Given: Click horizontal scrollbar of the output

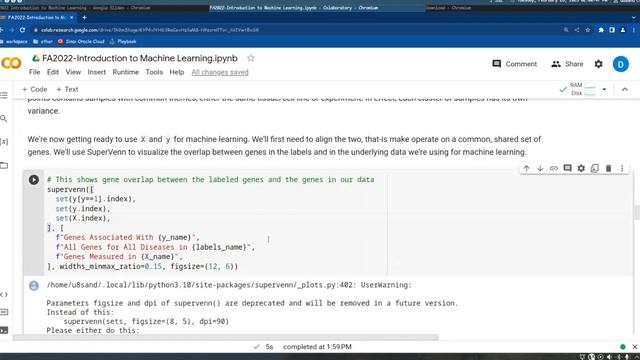Looking at the screenshot, I should [225, 338].
